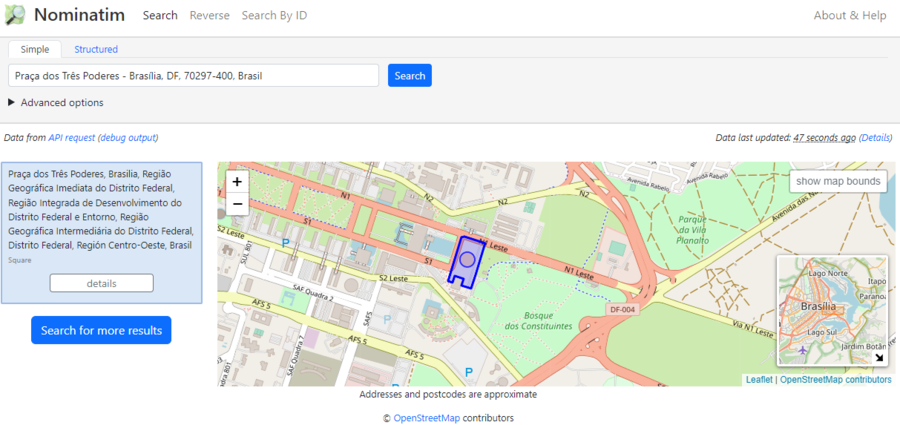Image resolution: width=900 pixels, height=425 pixels.
Task: Open the debug output link
Action: [128, 138]
